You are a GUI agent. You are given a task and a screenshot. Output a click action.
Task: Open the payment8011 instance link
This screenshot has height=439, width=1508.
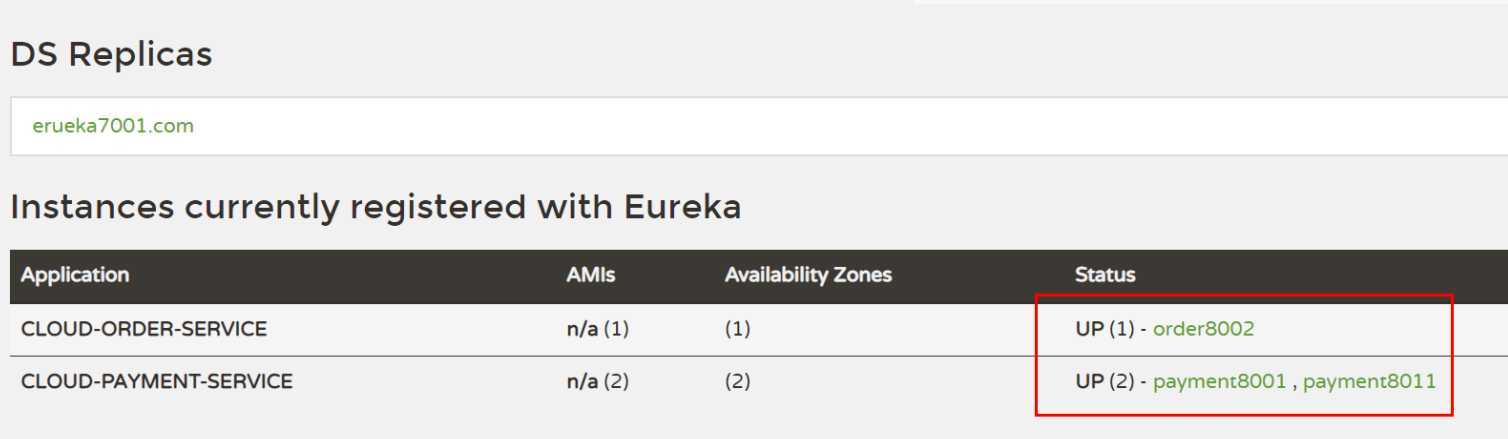[x=1369, y=381]
